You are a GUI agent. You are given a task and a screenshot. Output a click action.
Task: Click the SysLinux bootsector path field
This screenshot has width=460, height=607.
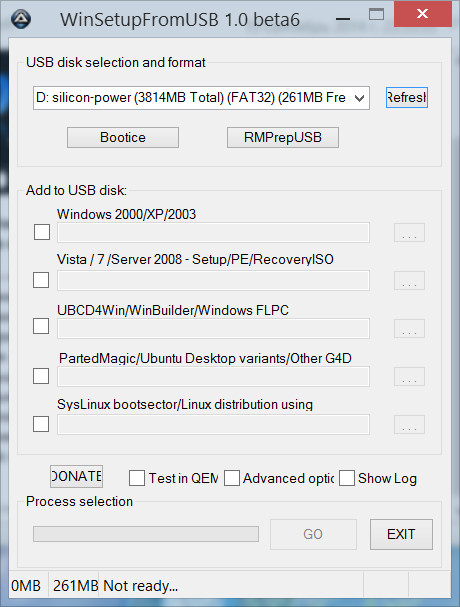213,424
